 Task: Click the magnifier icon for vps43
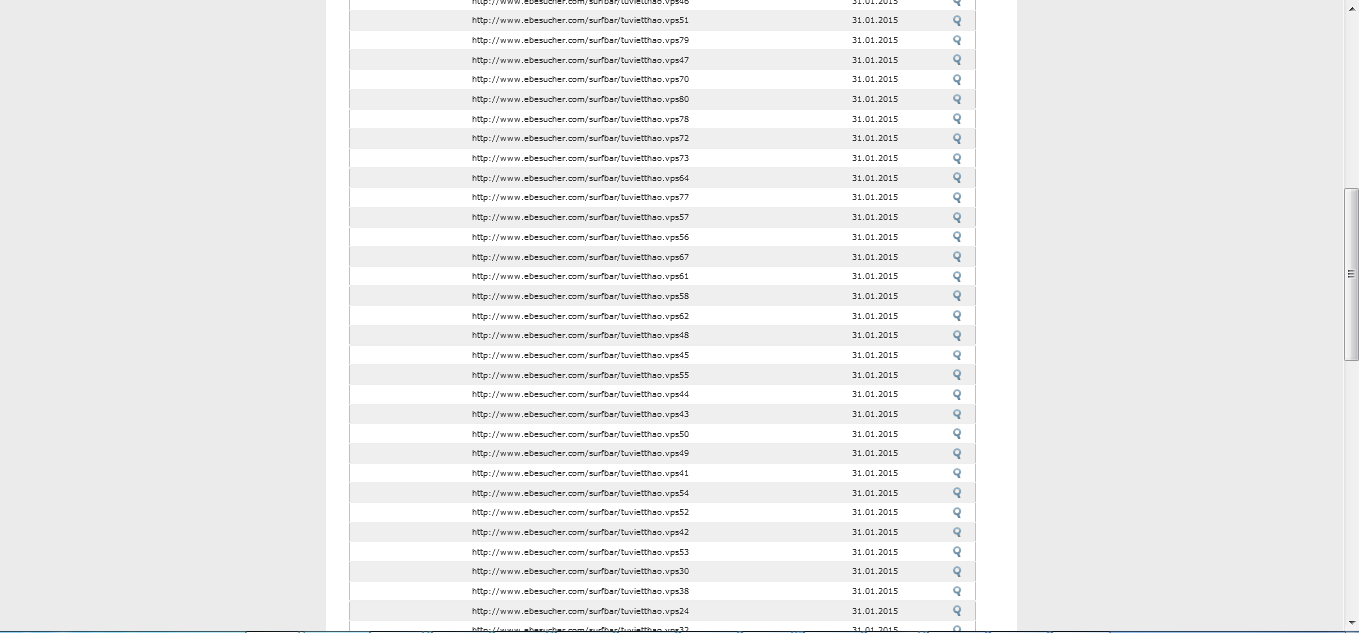957,414
